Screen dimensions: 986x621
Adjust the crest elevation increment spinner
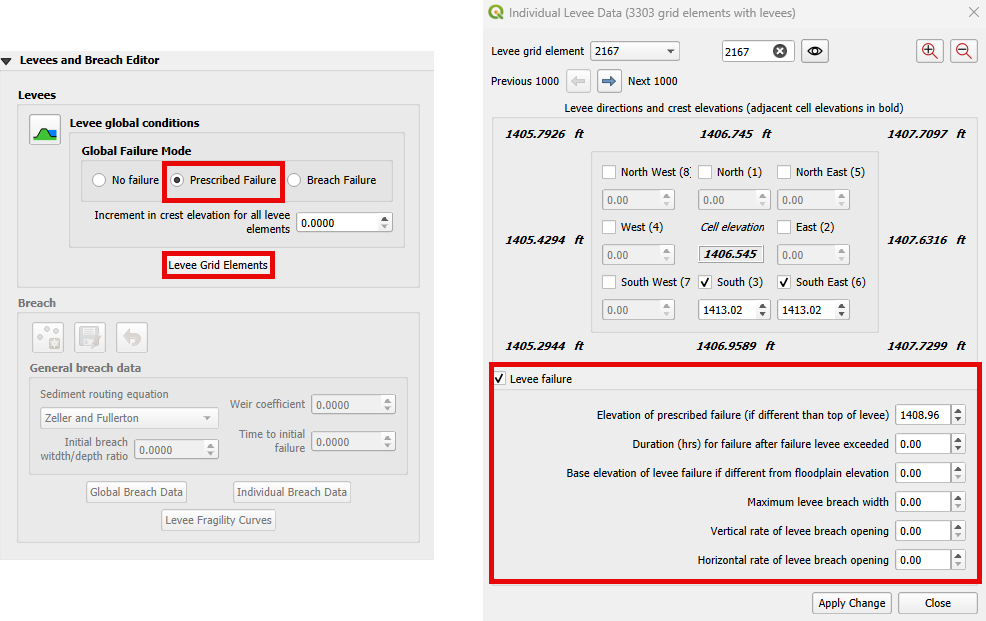[x=386, y=223]
